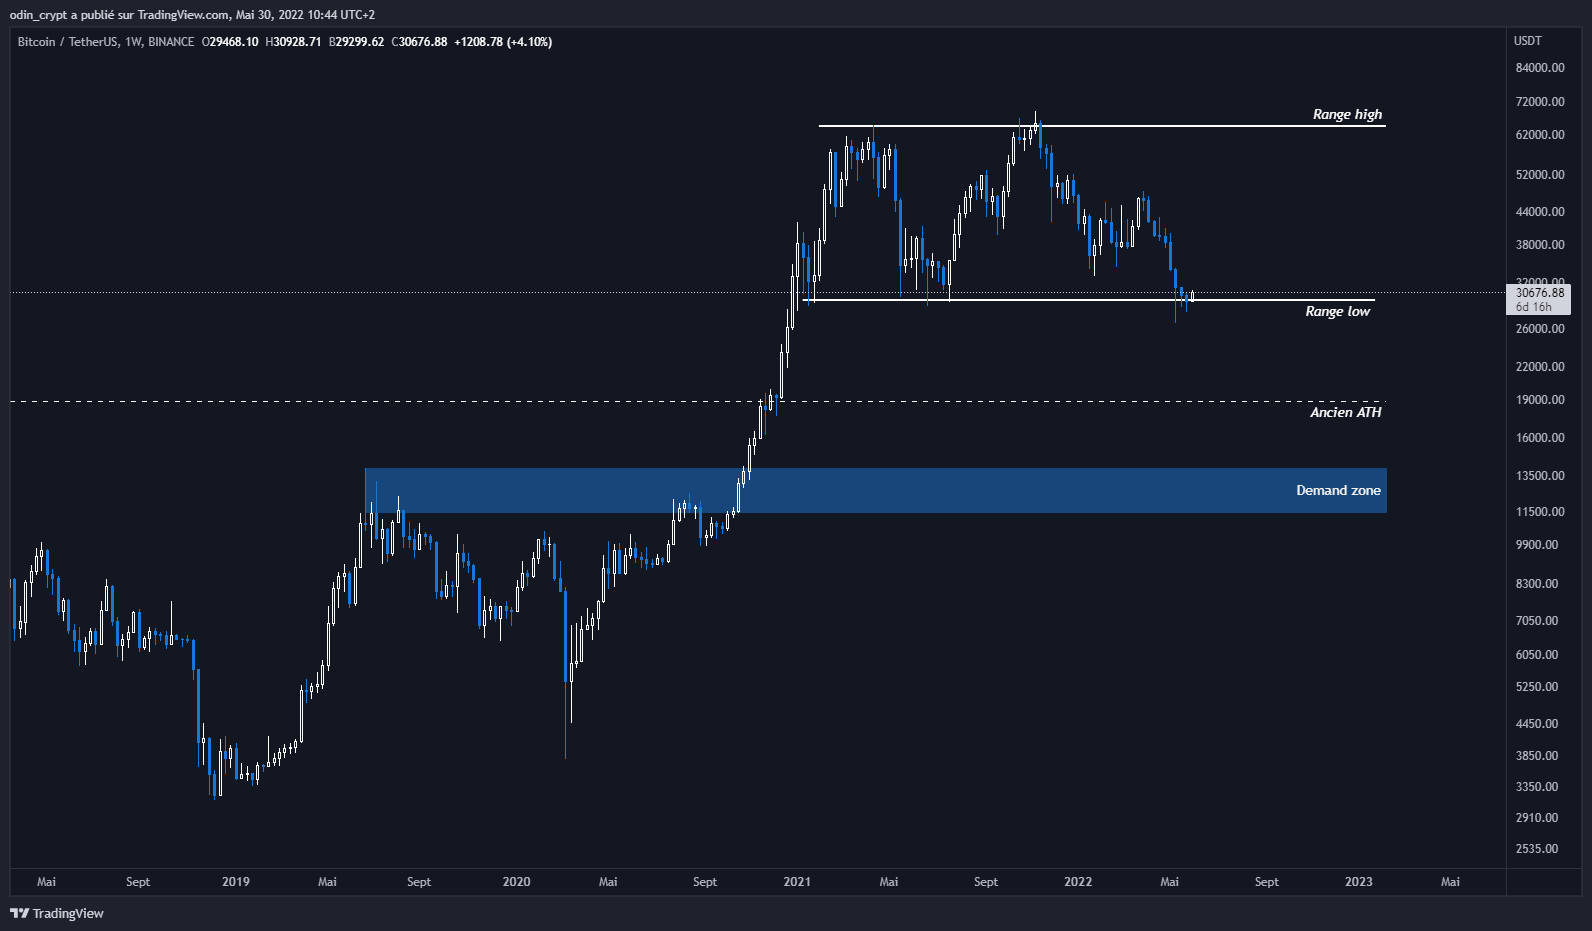Click the 9900.00 price axis label
Screen dimensions: 1592x931
[1537, 545]
